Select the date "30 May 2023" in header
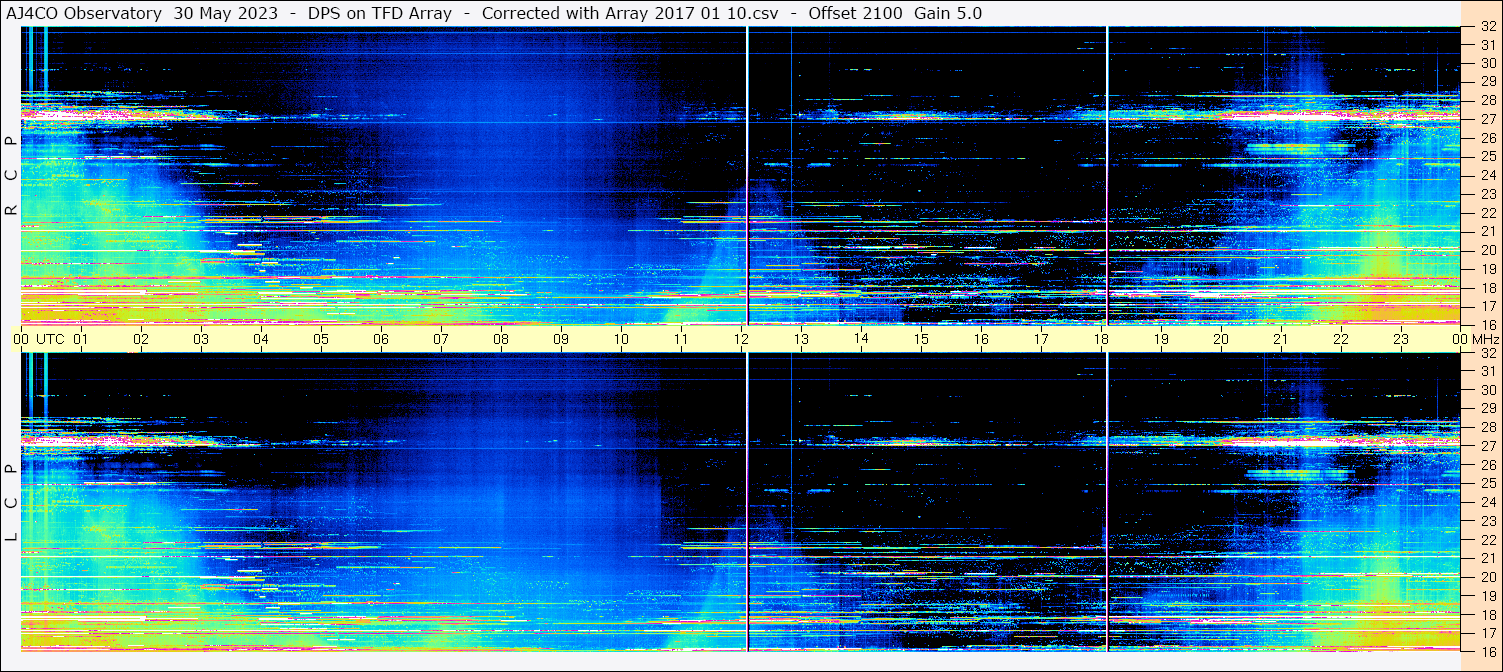The width and height of the screenshot is (1503, 672). coord(226,13)
